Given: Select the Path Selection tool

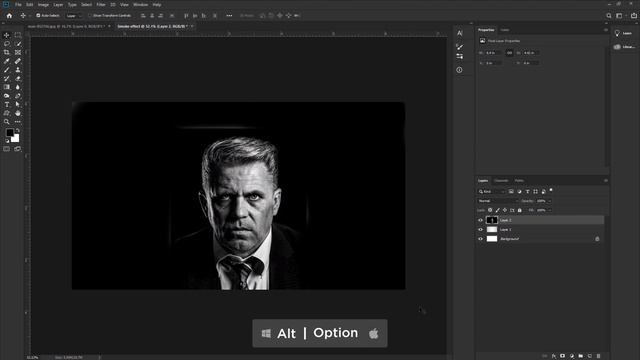Looking at the screenshot, I should (18, 104).
